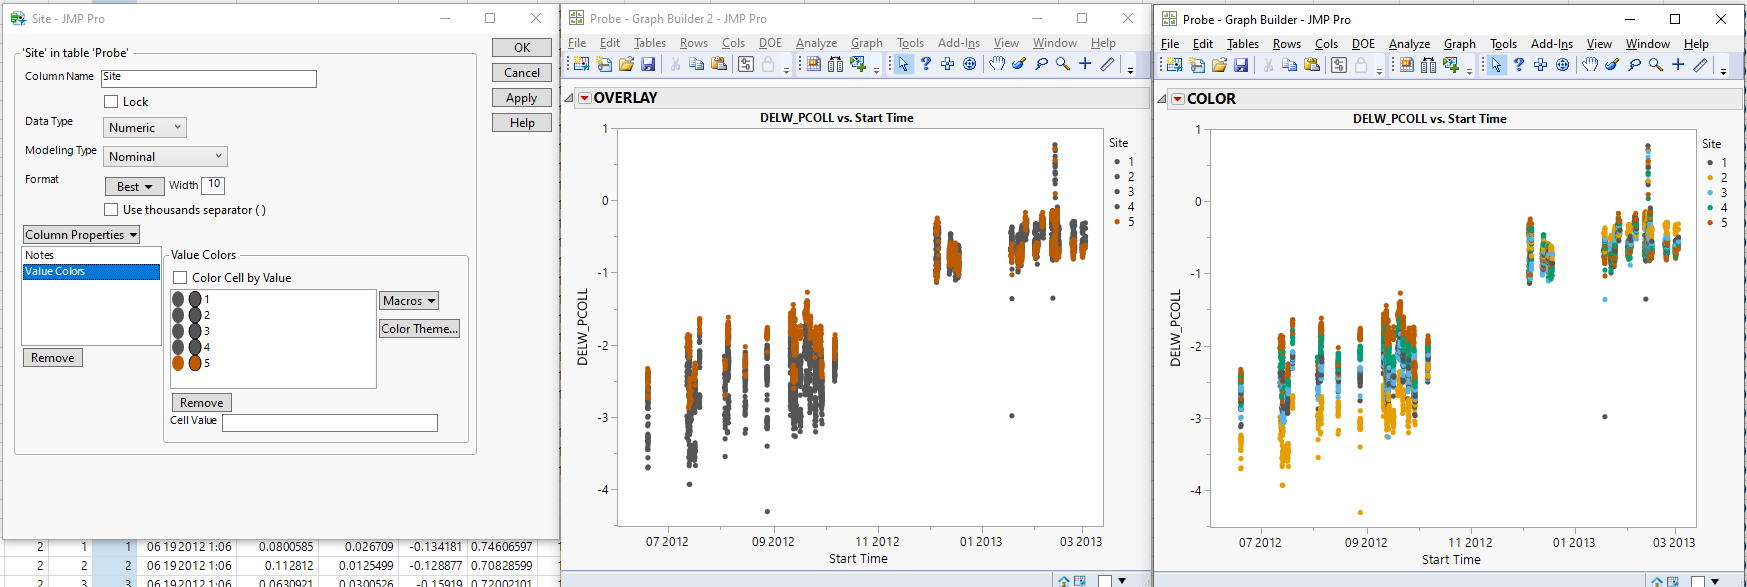Select the Grabber hand tool in Graph Builder 2
The height and width of the screenshot is (587, 1747).
[997, 64]
